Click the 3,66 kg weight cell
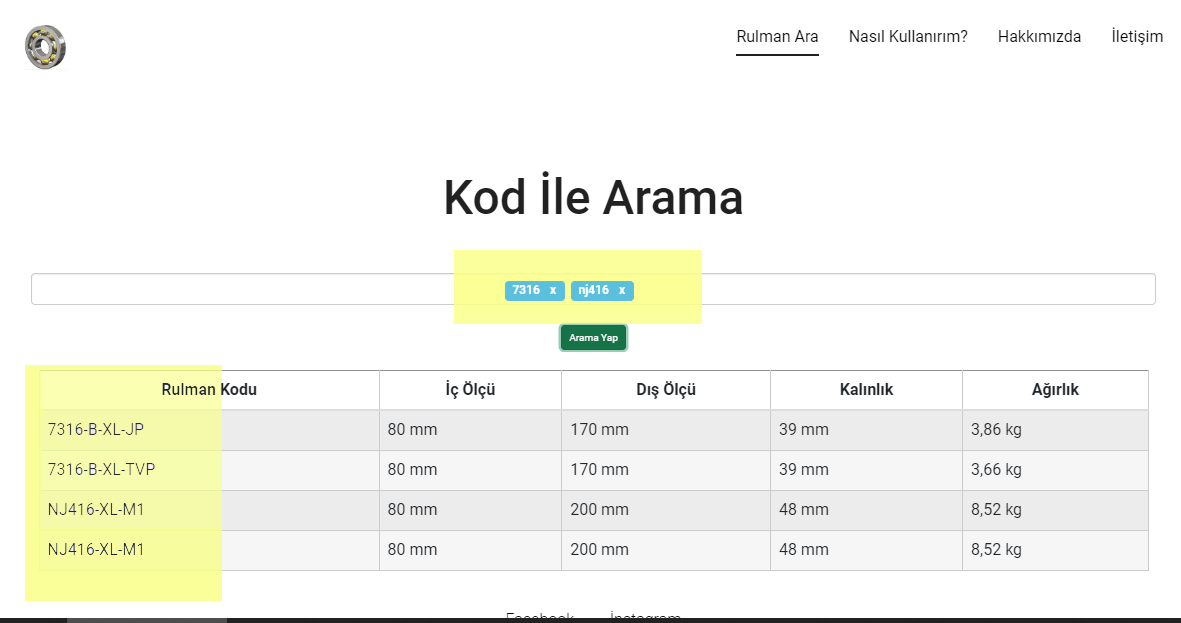Screen dimensions: 1181x623 (x=1055, y=469)
